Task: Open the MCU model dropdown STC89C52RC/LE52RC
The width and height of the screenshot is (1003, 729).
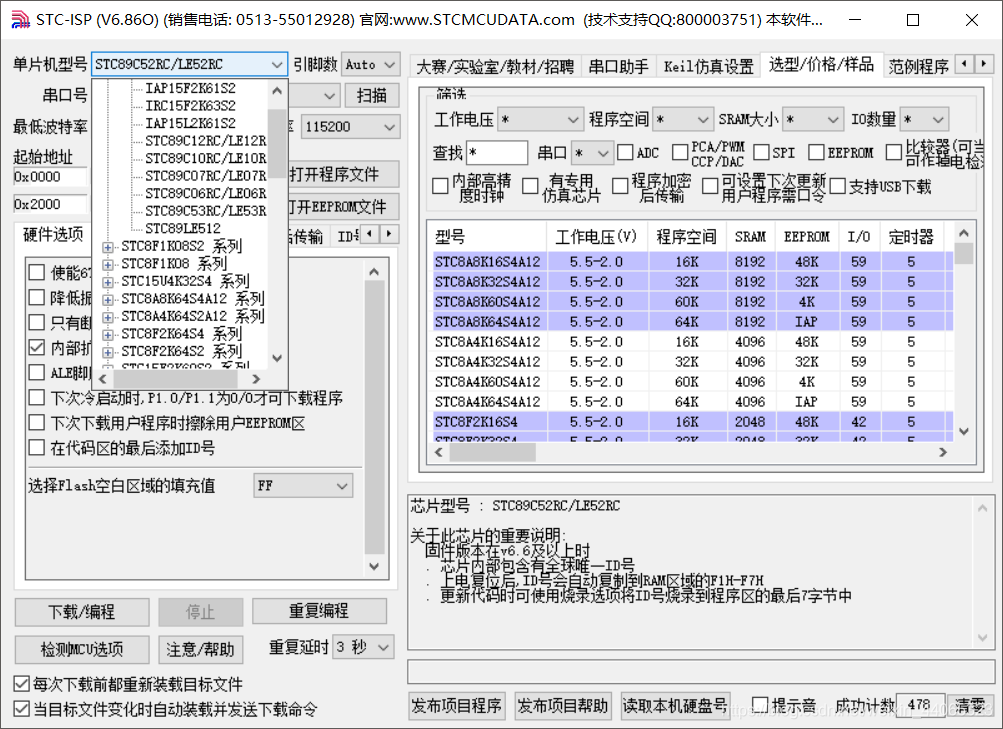Action: coord(189,65)
